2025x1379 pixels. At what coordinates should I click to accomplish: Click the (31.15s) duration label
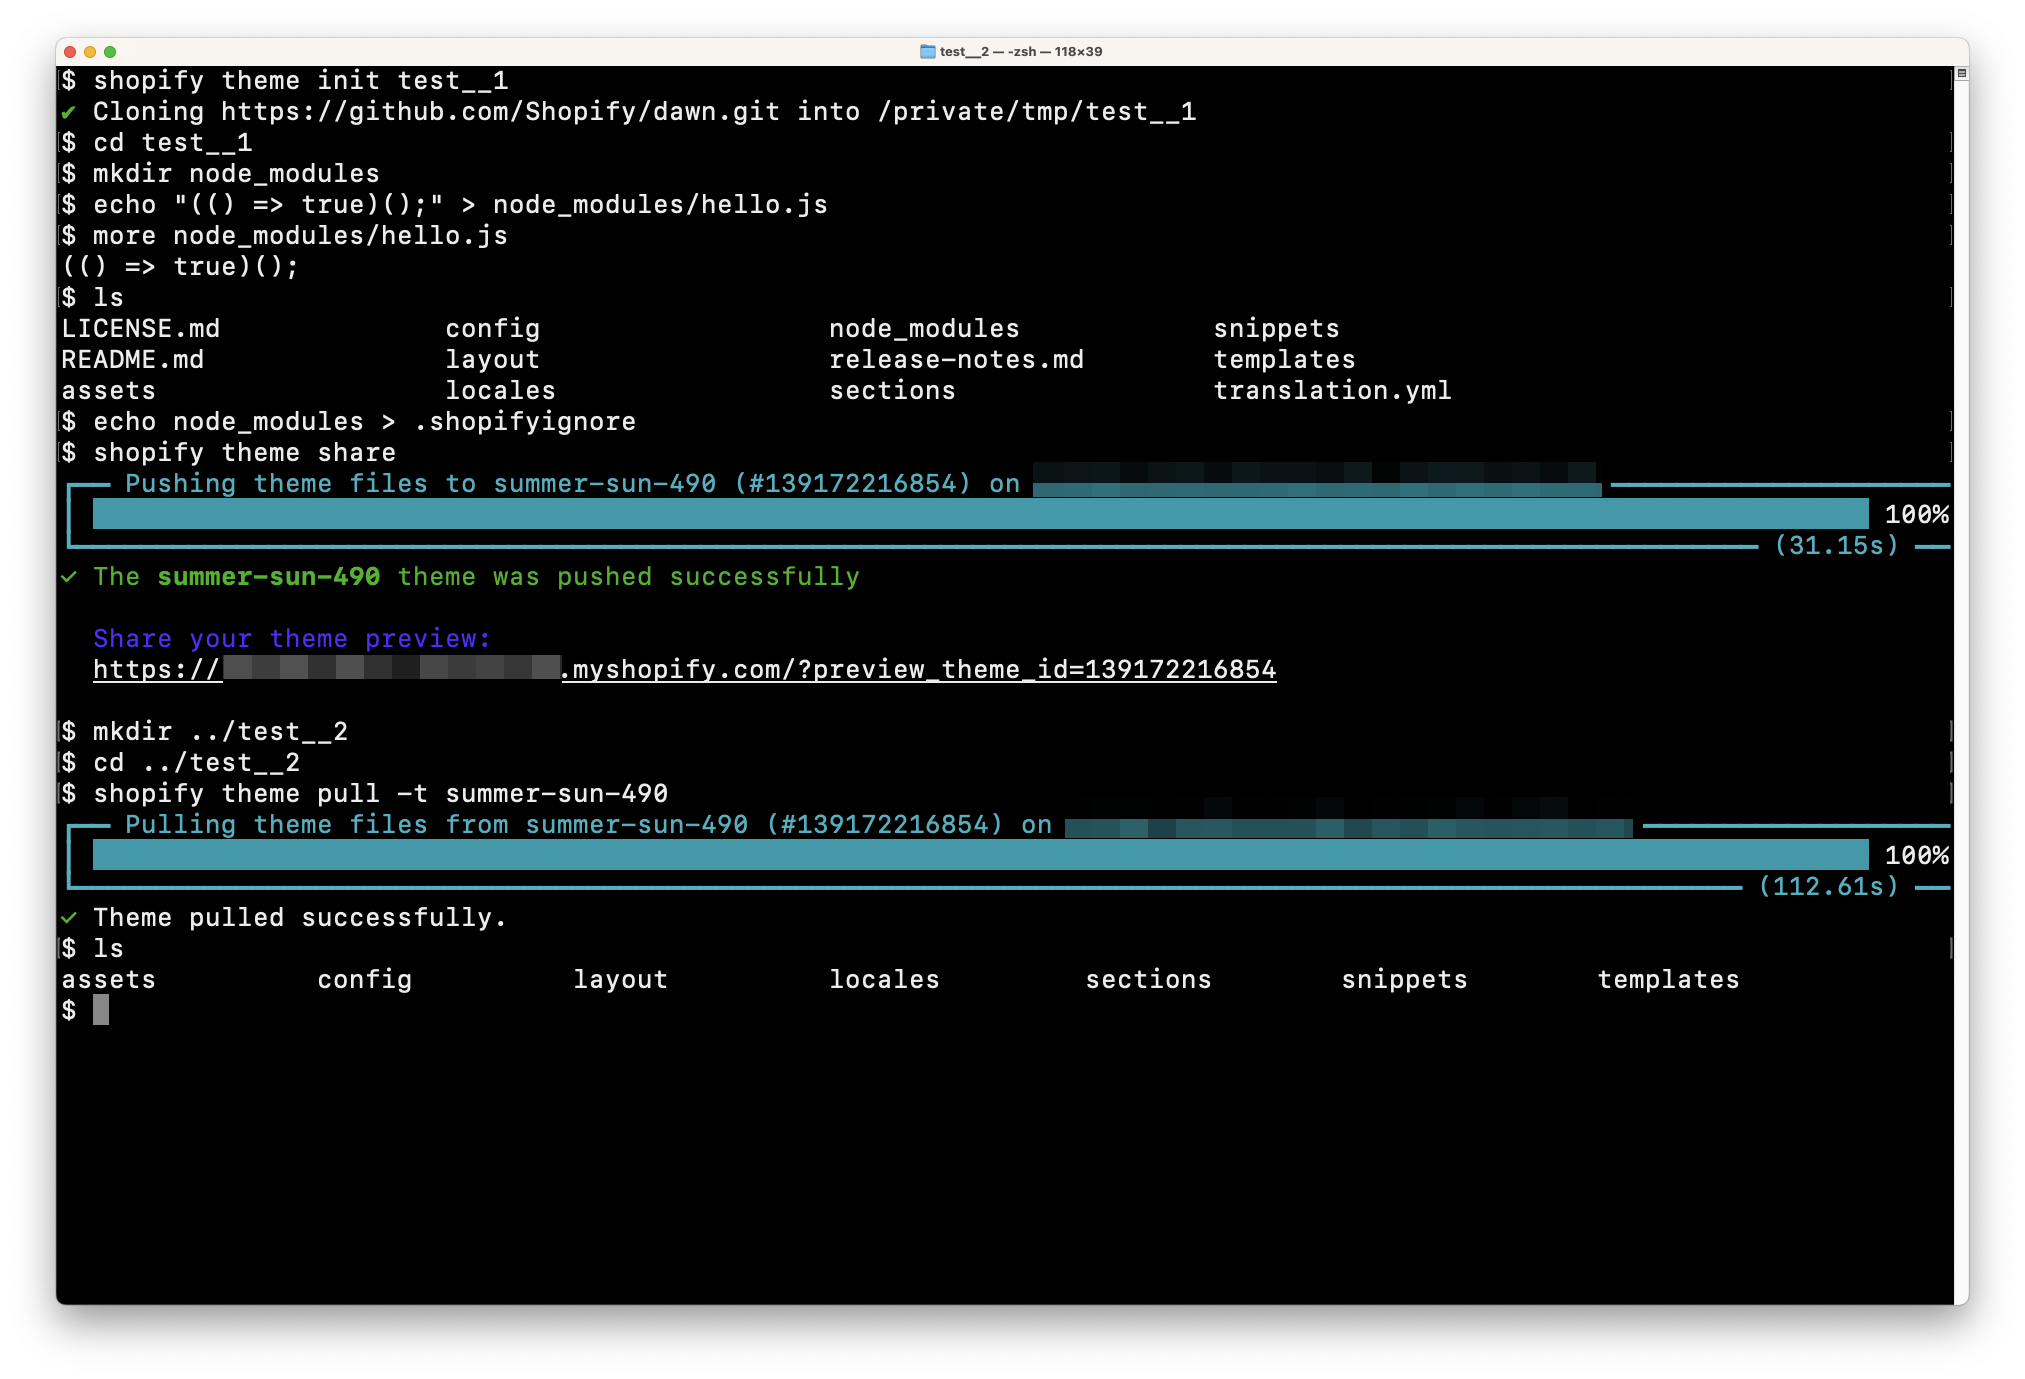1835,546
